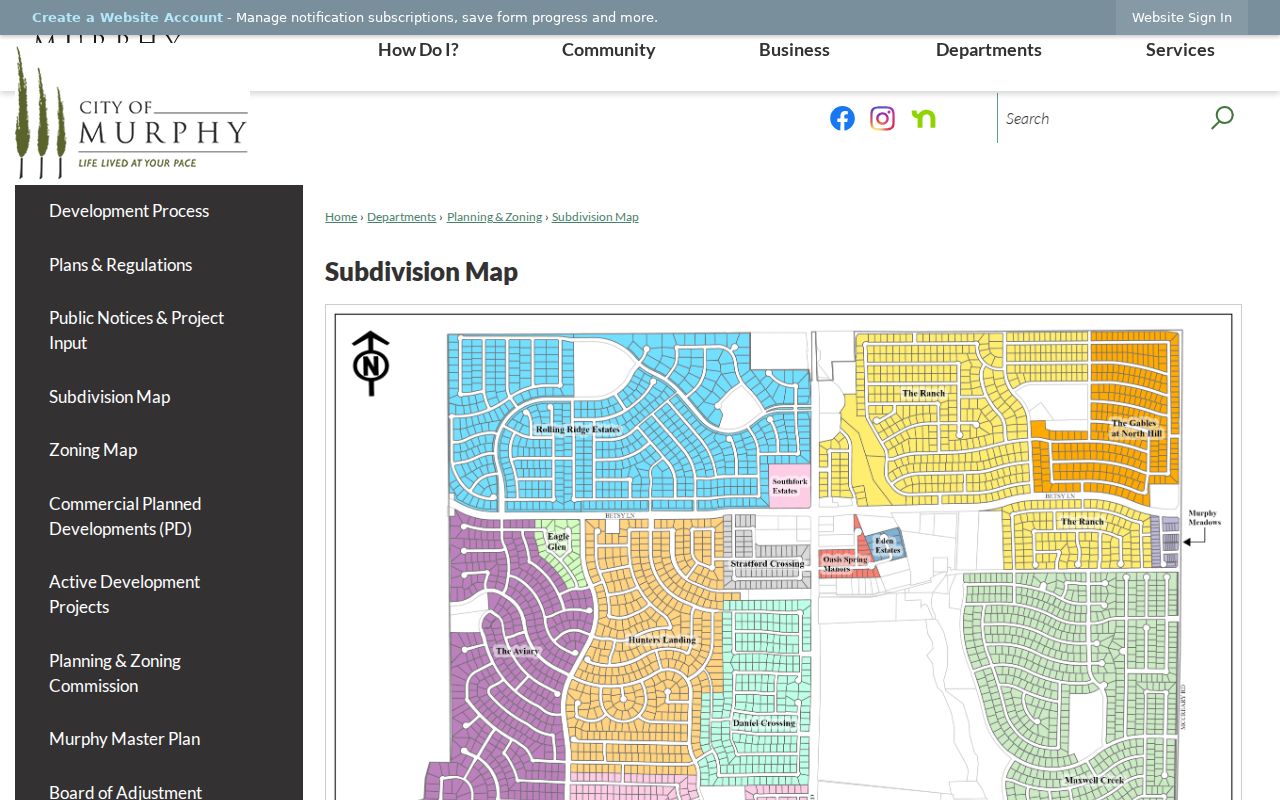This screenshot has width=1280, height=800.
Task: Open the Community menu
Action: (x=608, y=50)
